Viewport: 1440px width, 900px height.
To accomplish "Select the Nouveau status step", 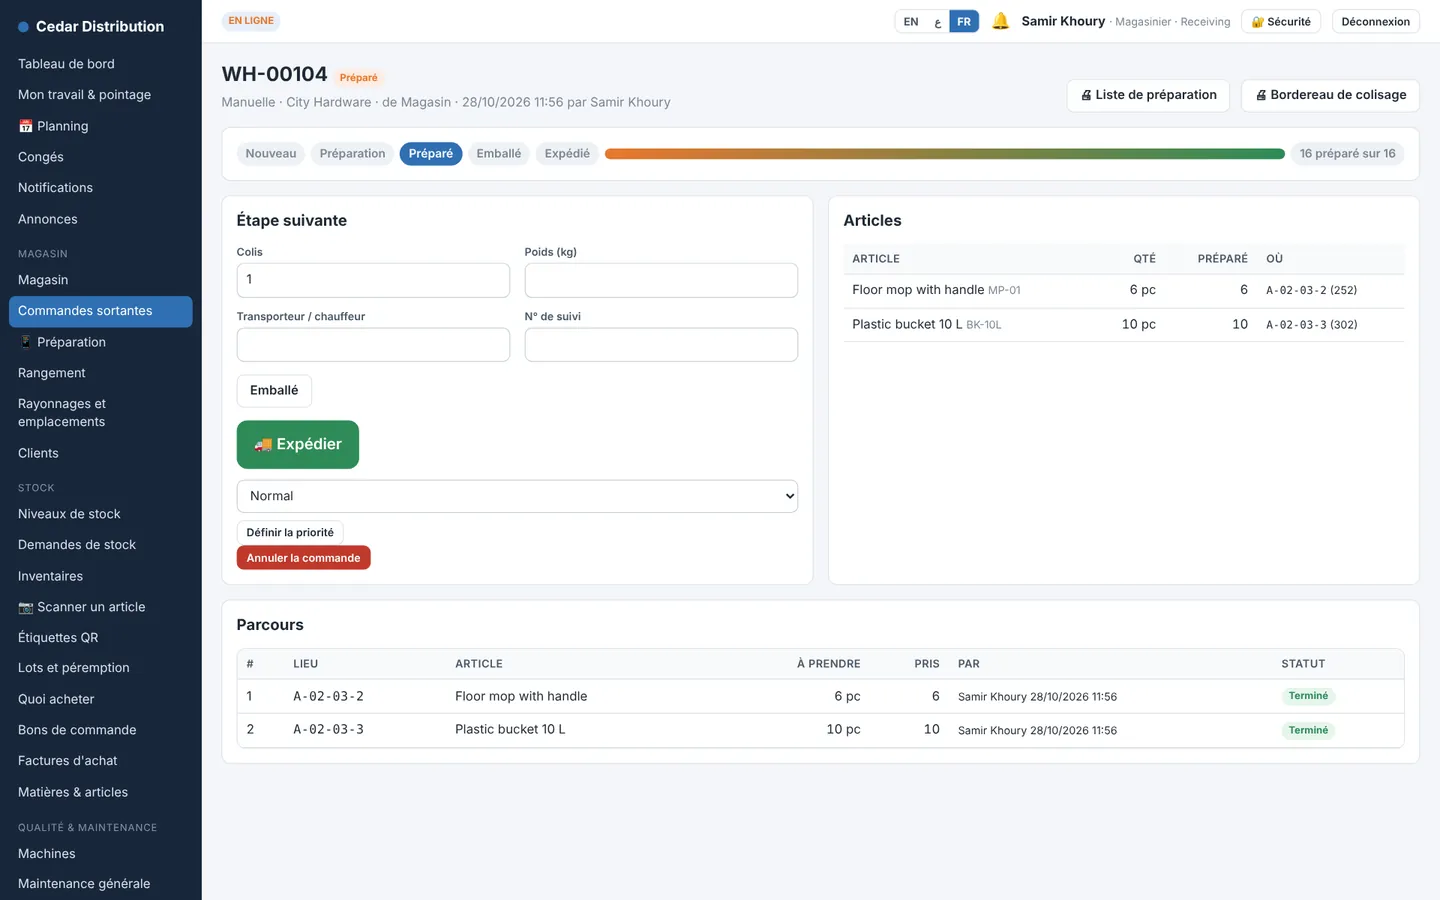I will click(271, 154).
